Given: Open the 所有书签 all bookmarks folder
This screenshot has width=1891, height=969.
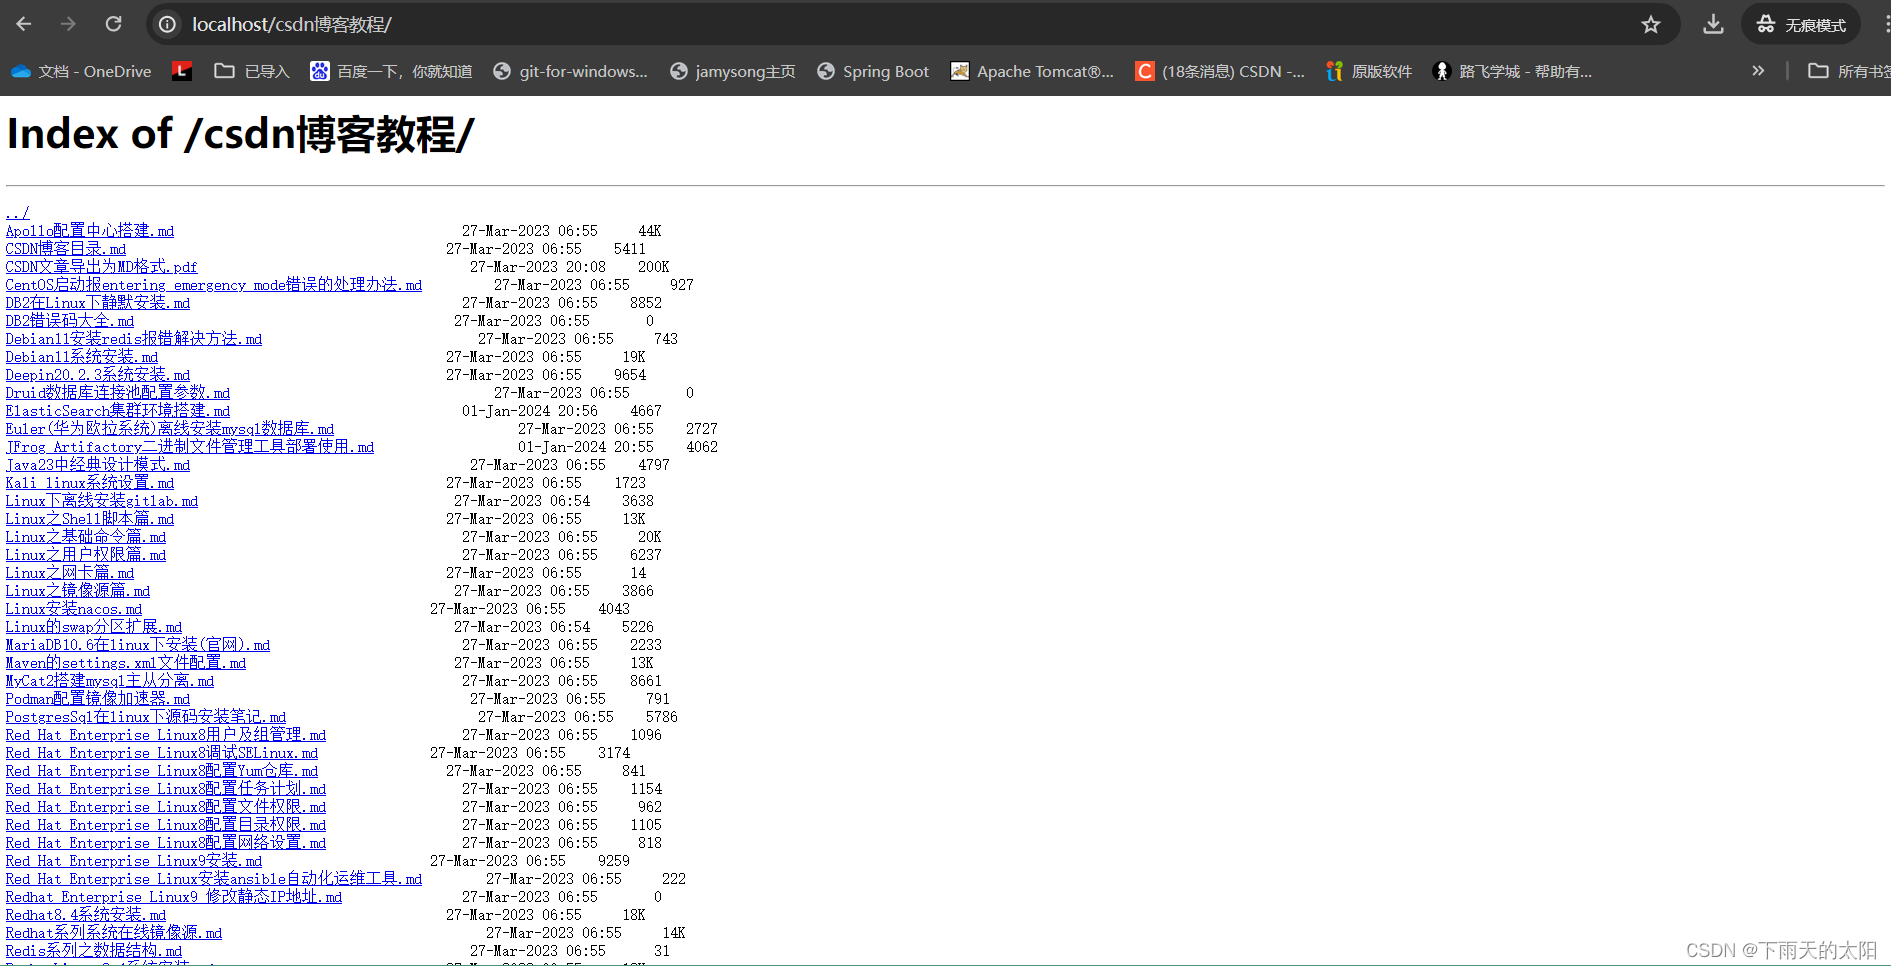Looking at the screenshot, I should [1849, 71].
